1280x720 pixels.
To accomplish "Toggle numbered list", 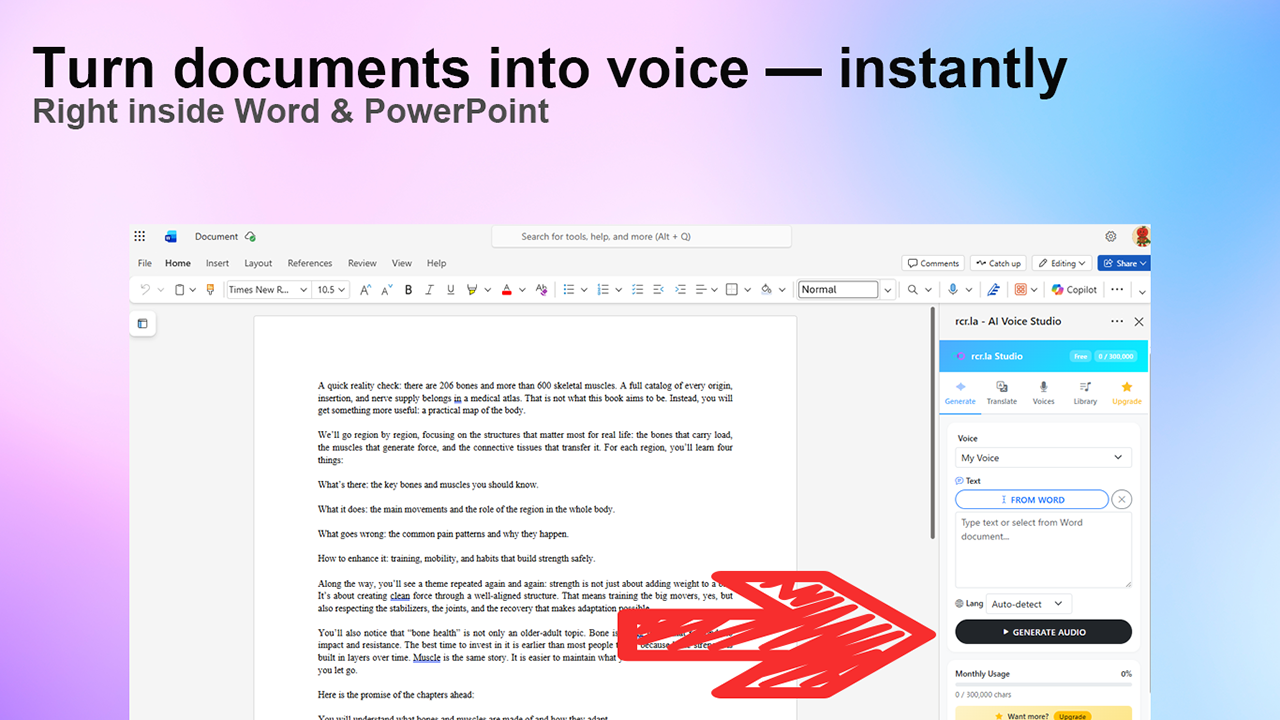I will [x=602, y=290].
